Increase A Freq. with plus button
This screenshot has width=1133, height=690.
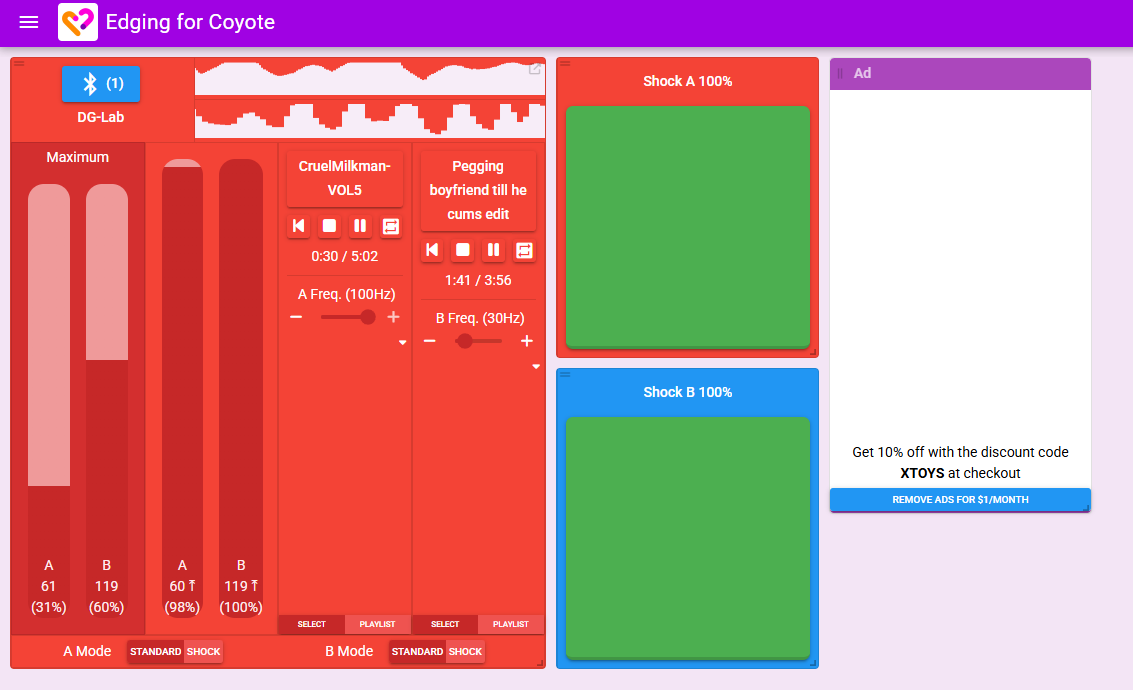coord(393,317)
